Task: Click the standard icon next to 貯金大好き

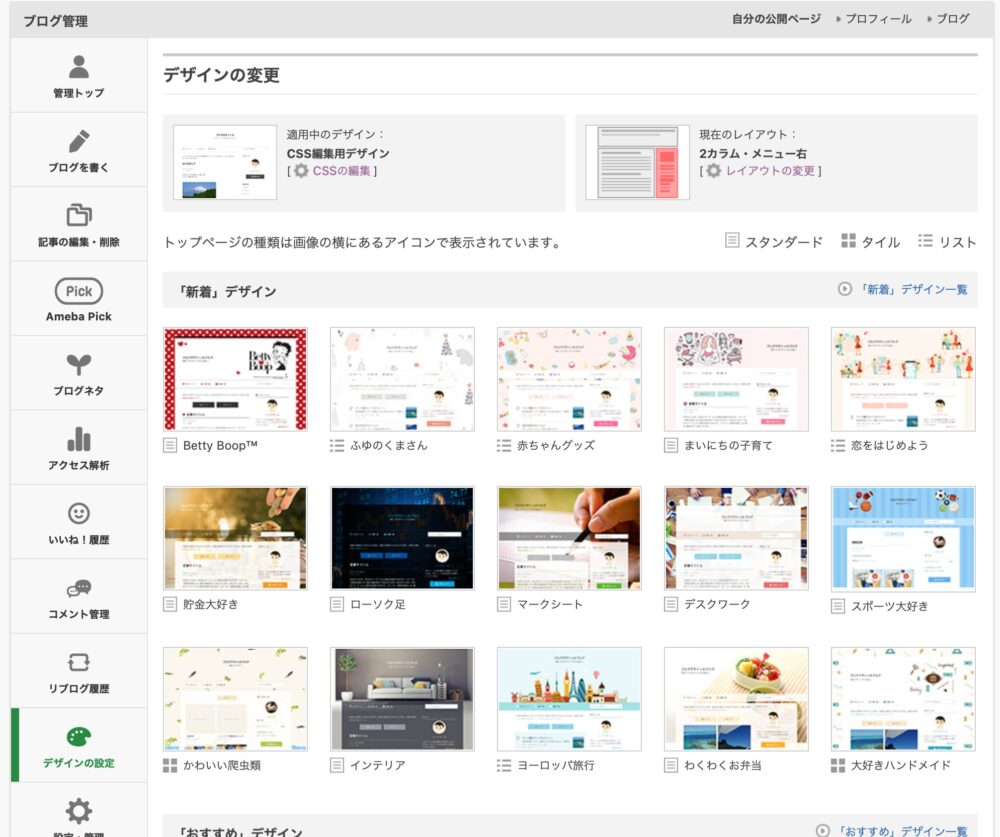Action: tap(170, 604)
